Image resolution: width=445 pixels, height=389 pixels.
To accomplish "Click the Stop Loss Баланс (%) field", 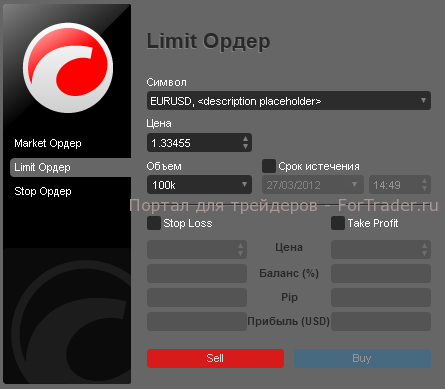I will [197, 273].
